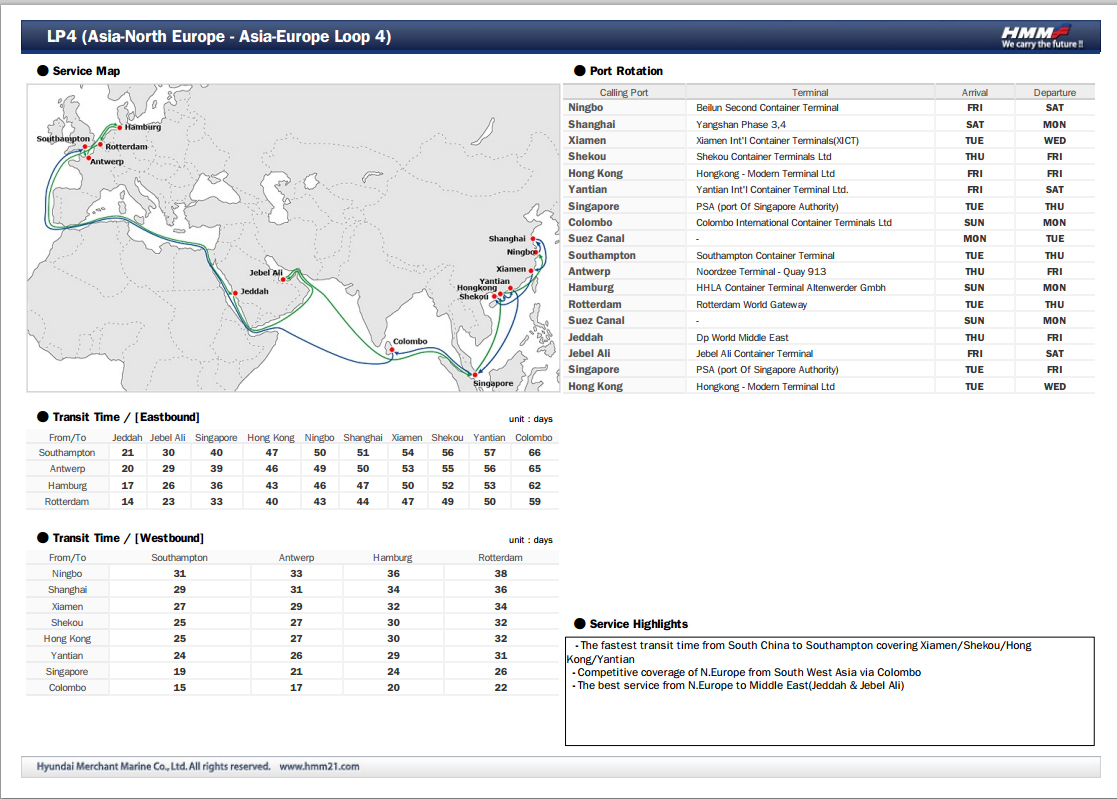
Task: Click the Hyundai Merchant Marine copyright text
Action: (x=153, y=767)
